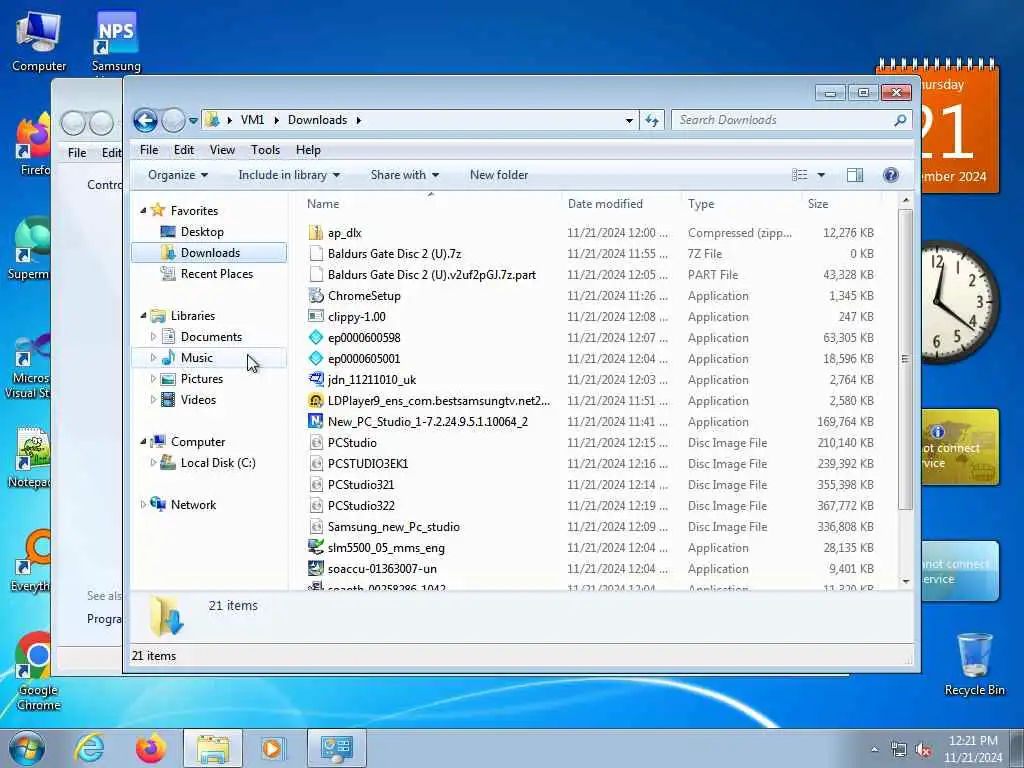Screen dimensions: 1024x768
Task: Select the Samsung_new_Pc_studio file name
Action: [394, 526]
